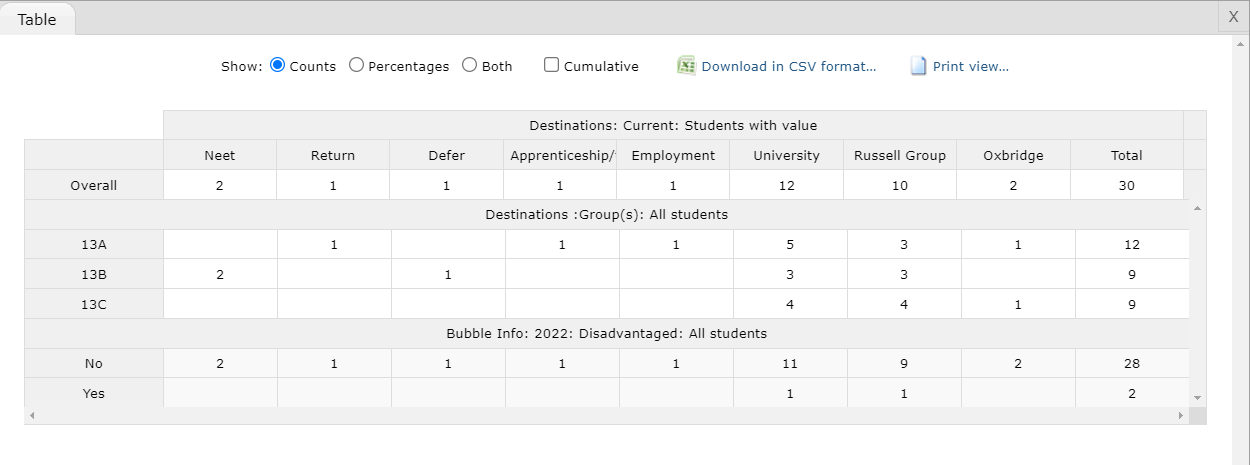
Task: Click 13A University value 5
Action: pos(790,244)
